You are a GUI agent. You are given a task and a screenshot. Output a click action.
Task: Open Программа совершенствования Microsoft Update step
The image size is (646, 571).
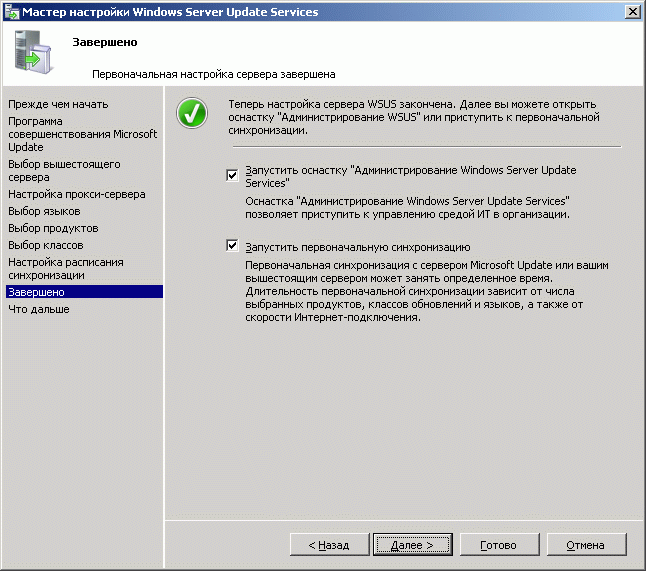point(82,134)
